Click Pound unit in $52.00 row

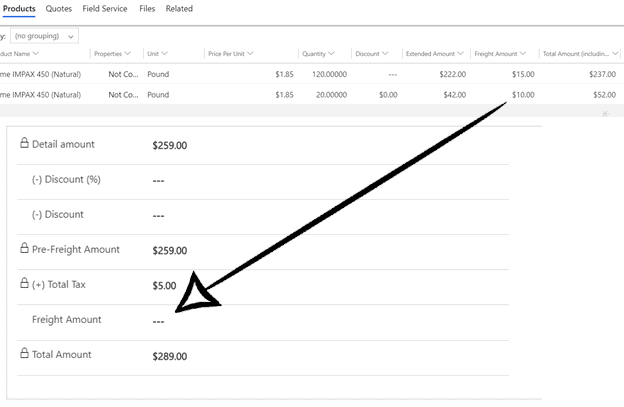(x=158, y=95)
